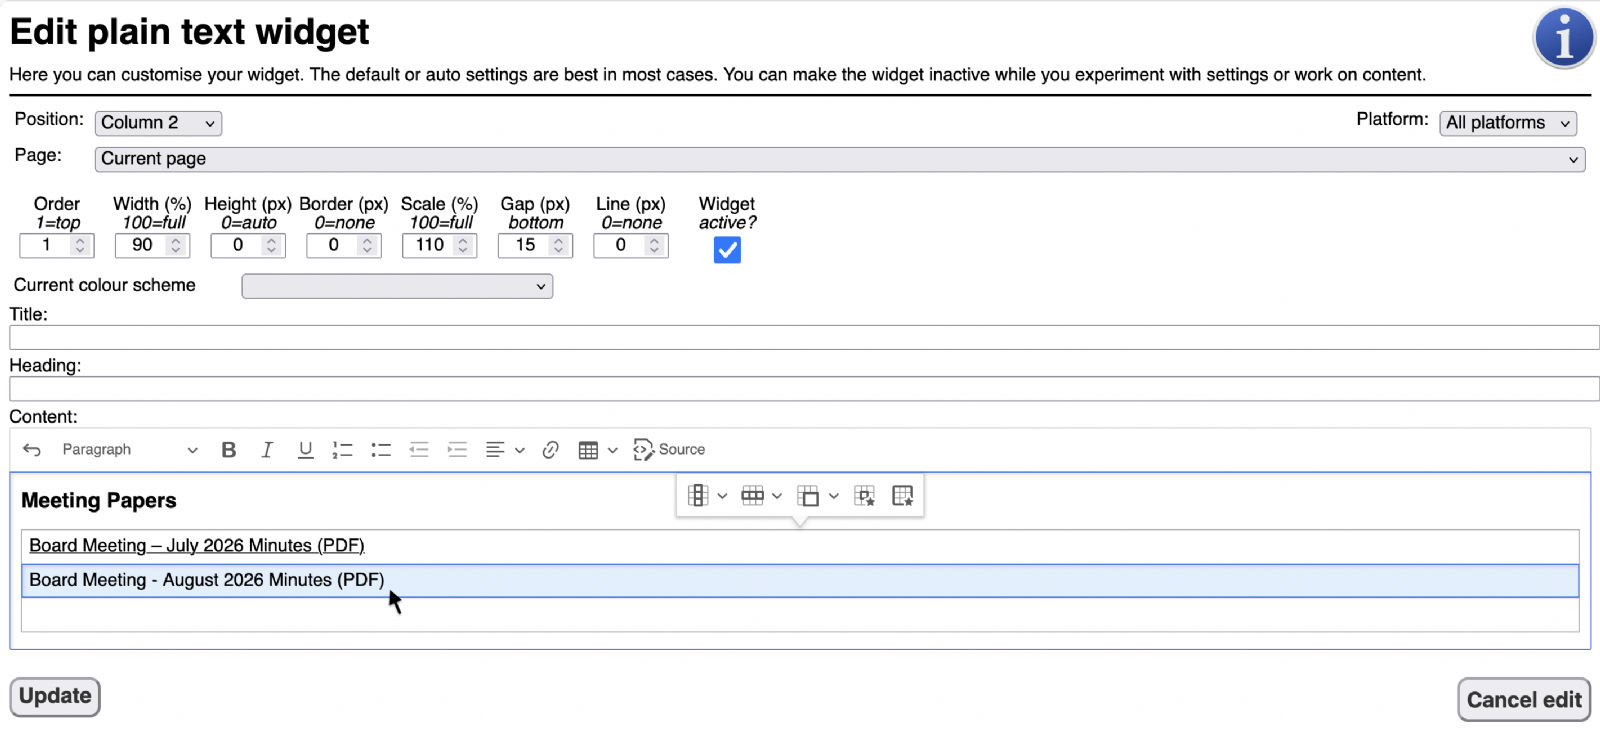Open the Paragraph style dropdown

click(130, 450)
